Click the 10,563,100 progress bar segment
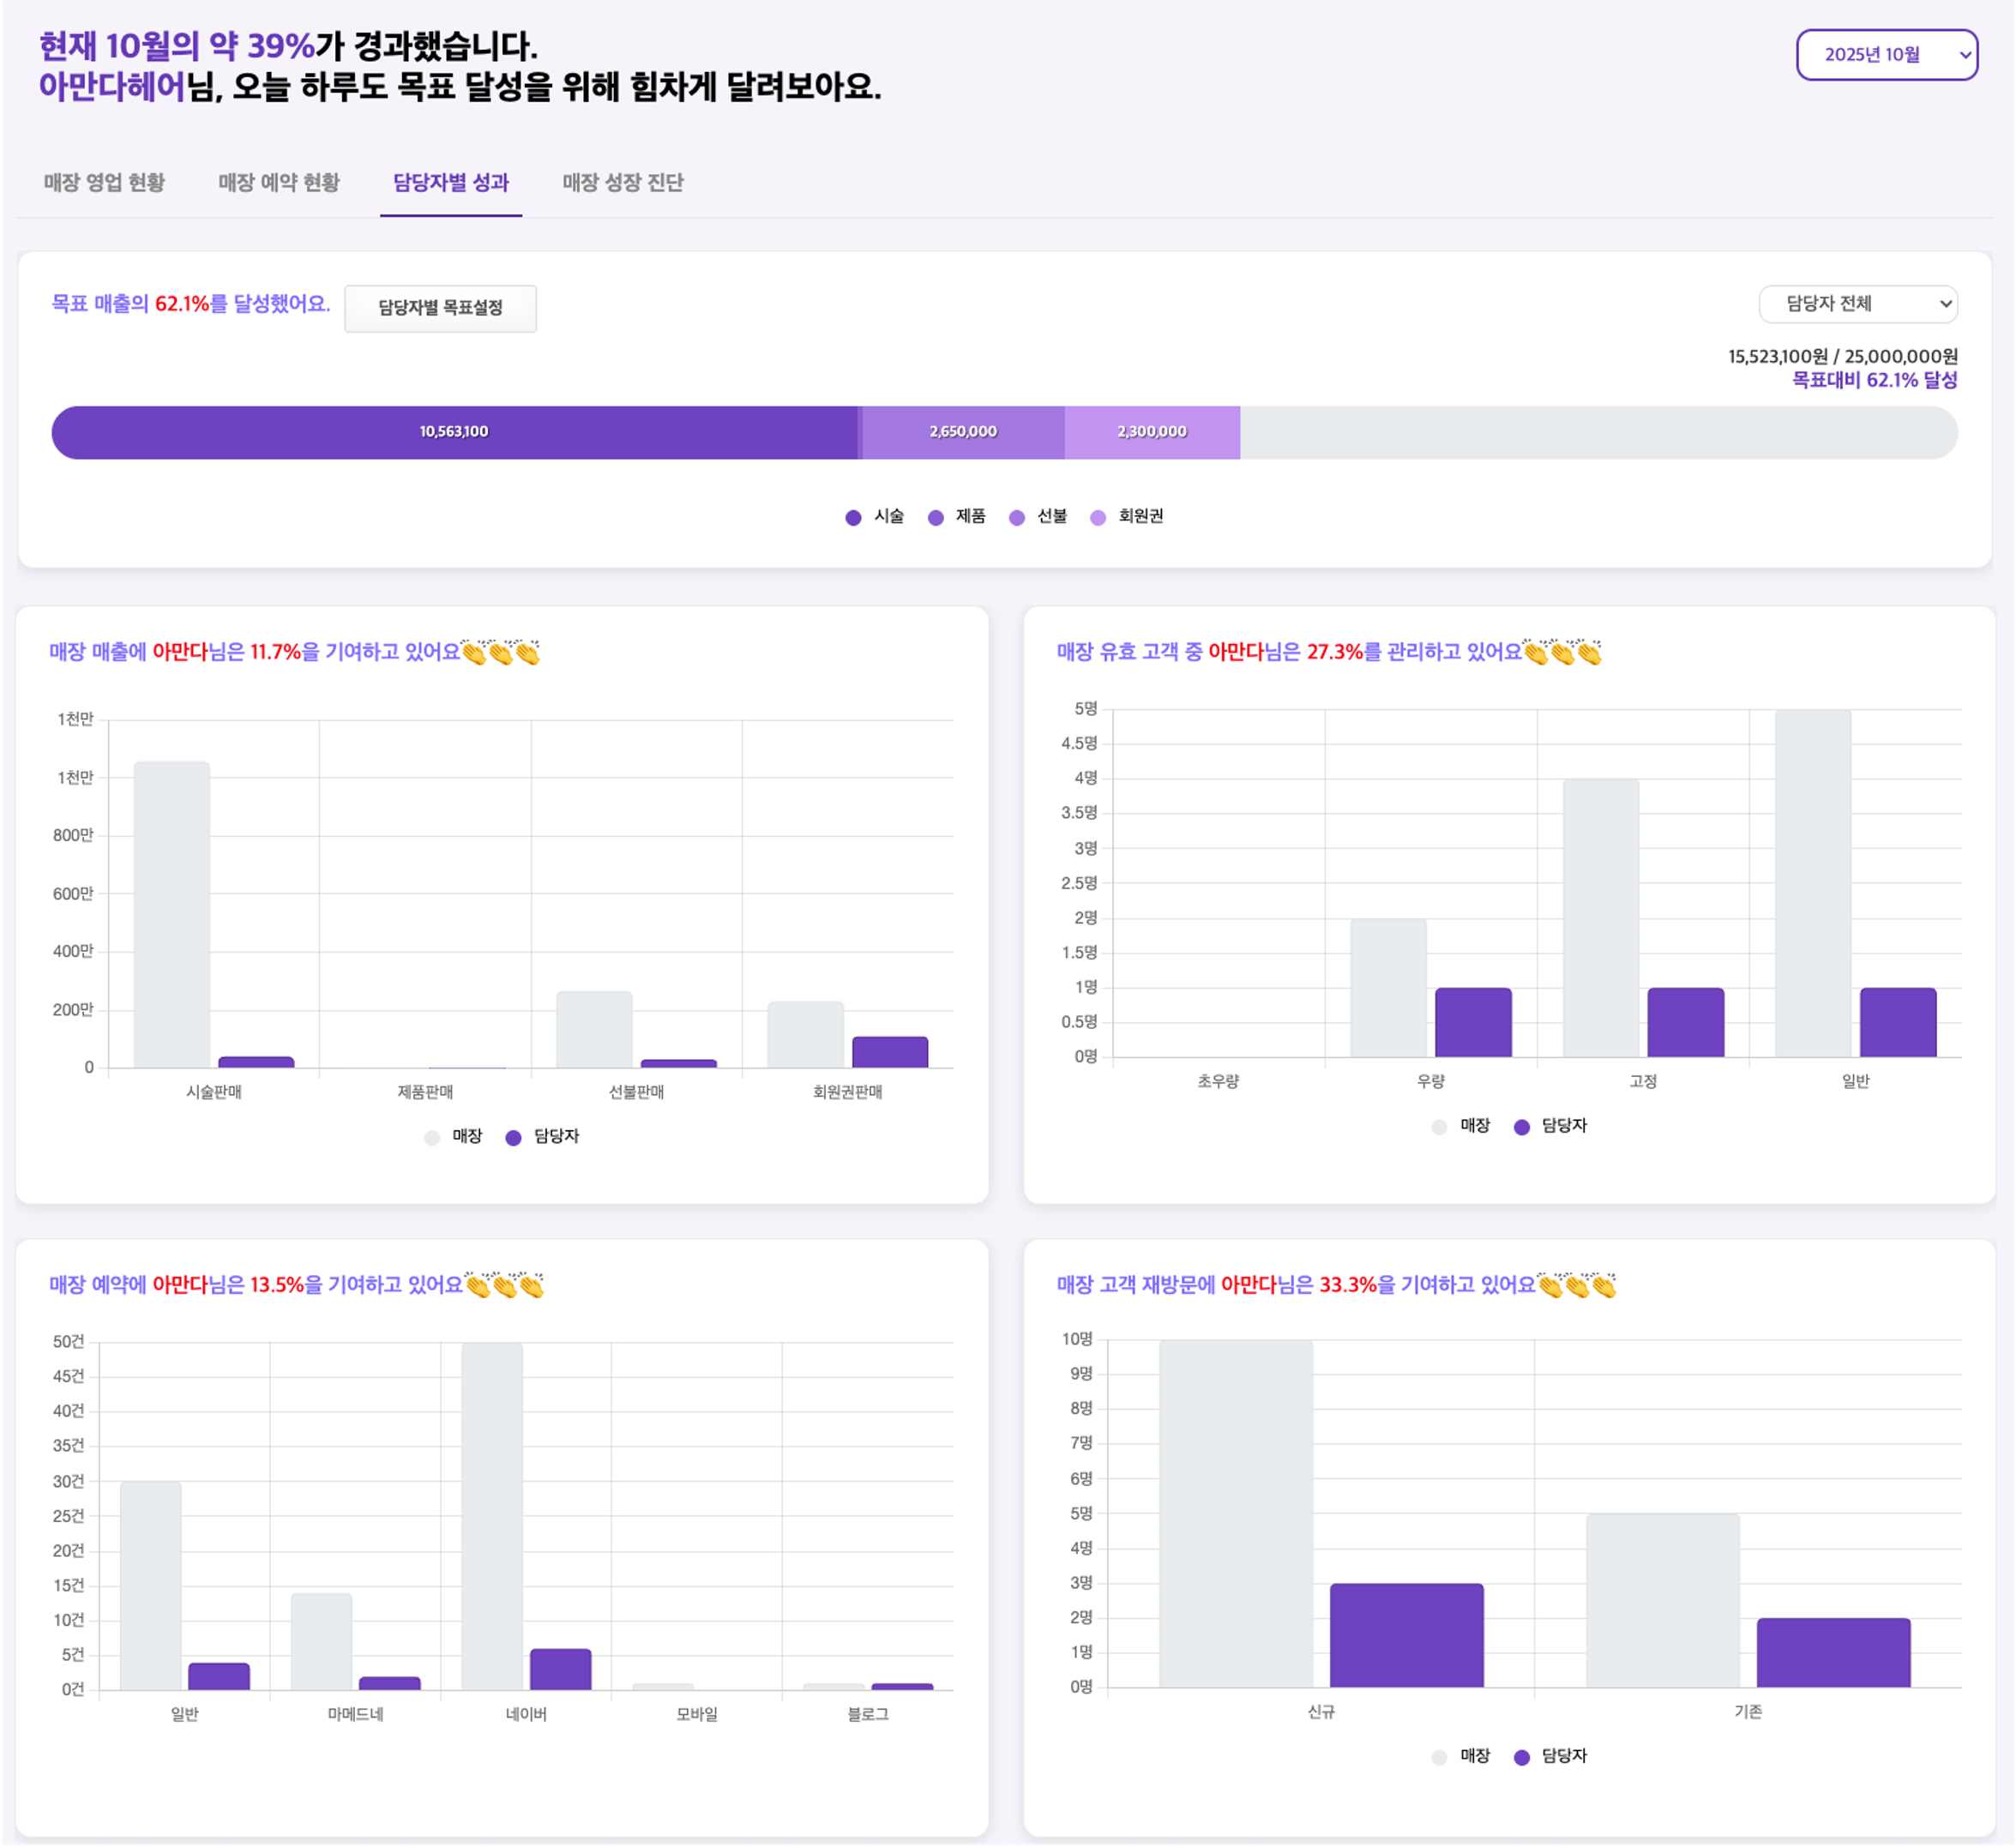Viewport: 2016px width, 1847px height. click(454, 432)
